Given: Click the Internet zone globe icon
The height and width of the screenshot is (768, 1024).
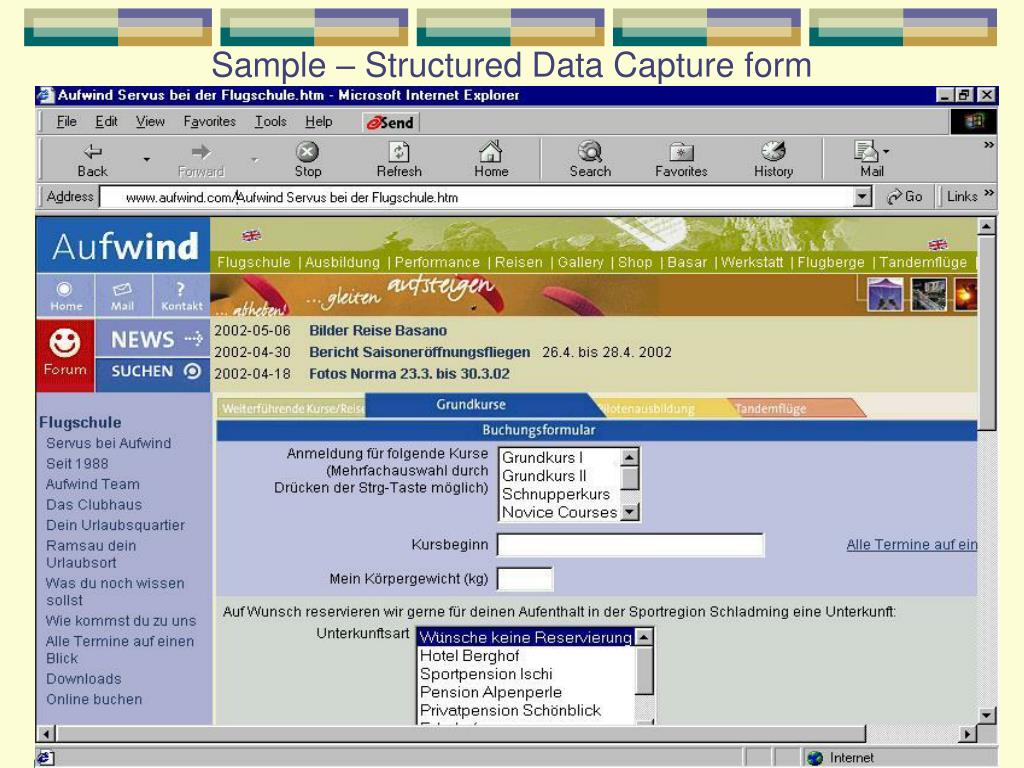Looking at the screenshot, I should (x=815, y=758).
